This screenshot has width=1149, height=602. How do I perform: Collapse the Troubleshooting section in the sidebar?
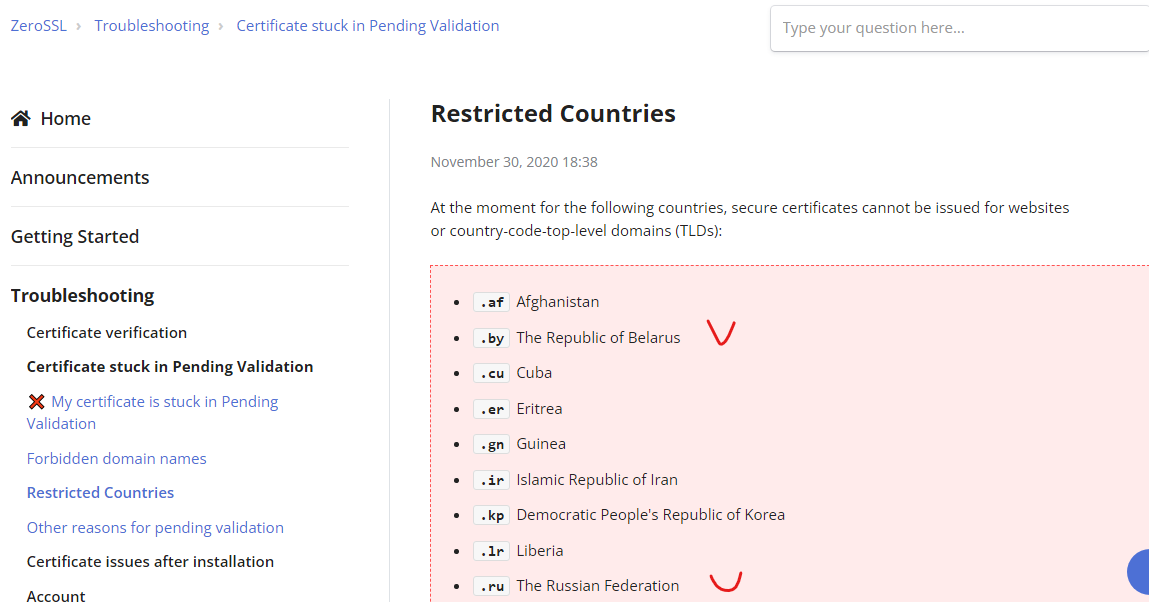pos(82,295)
